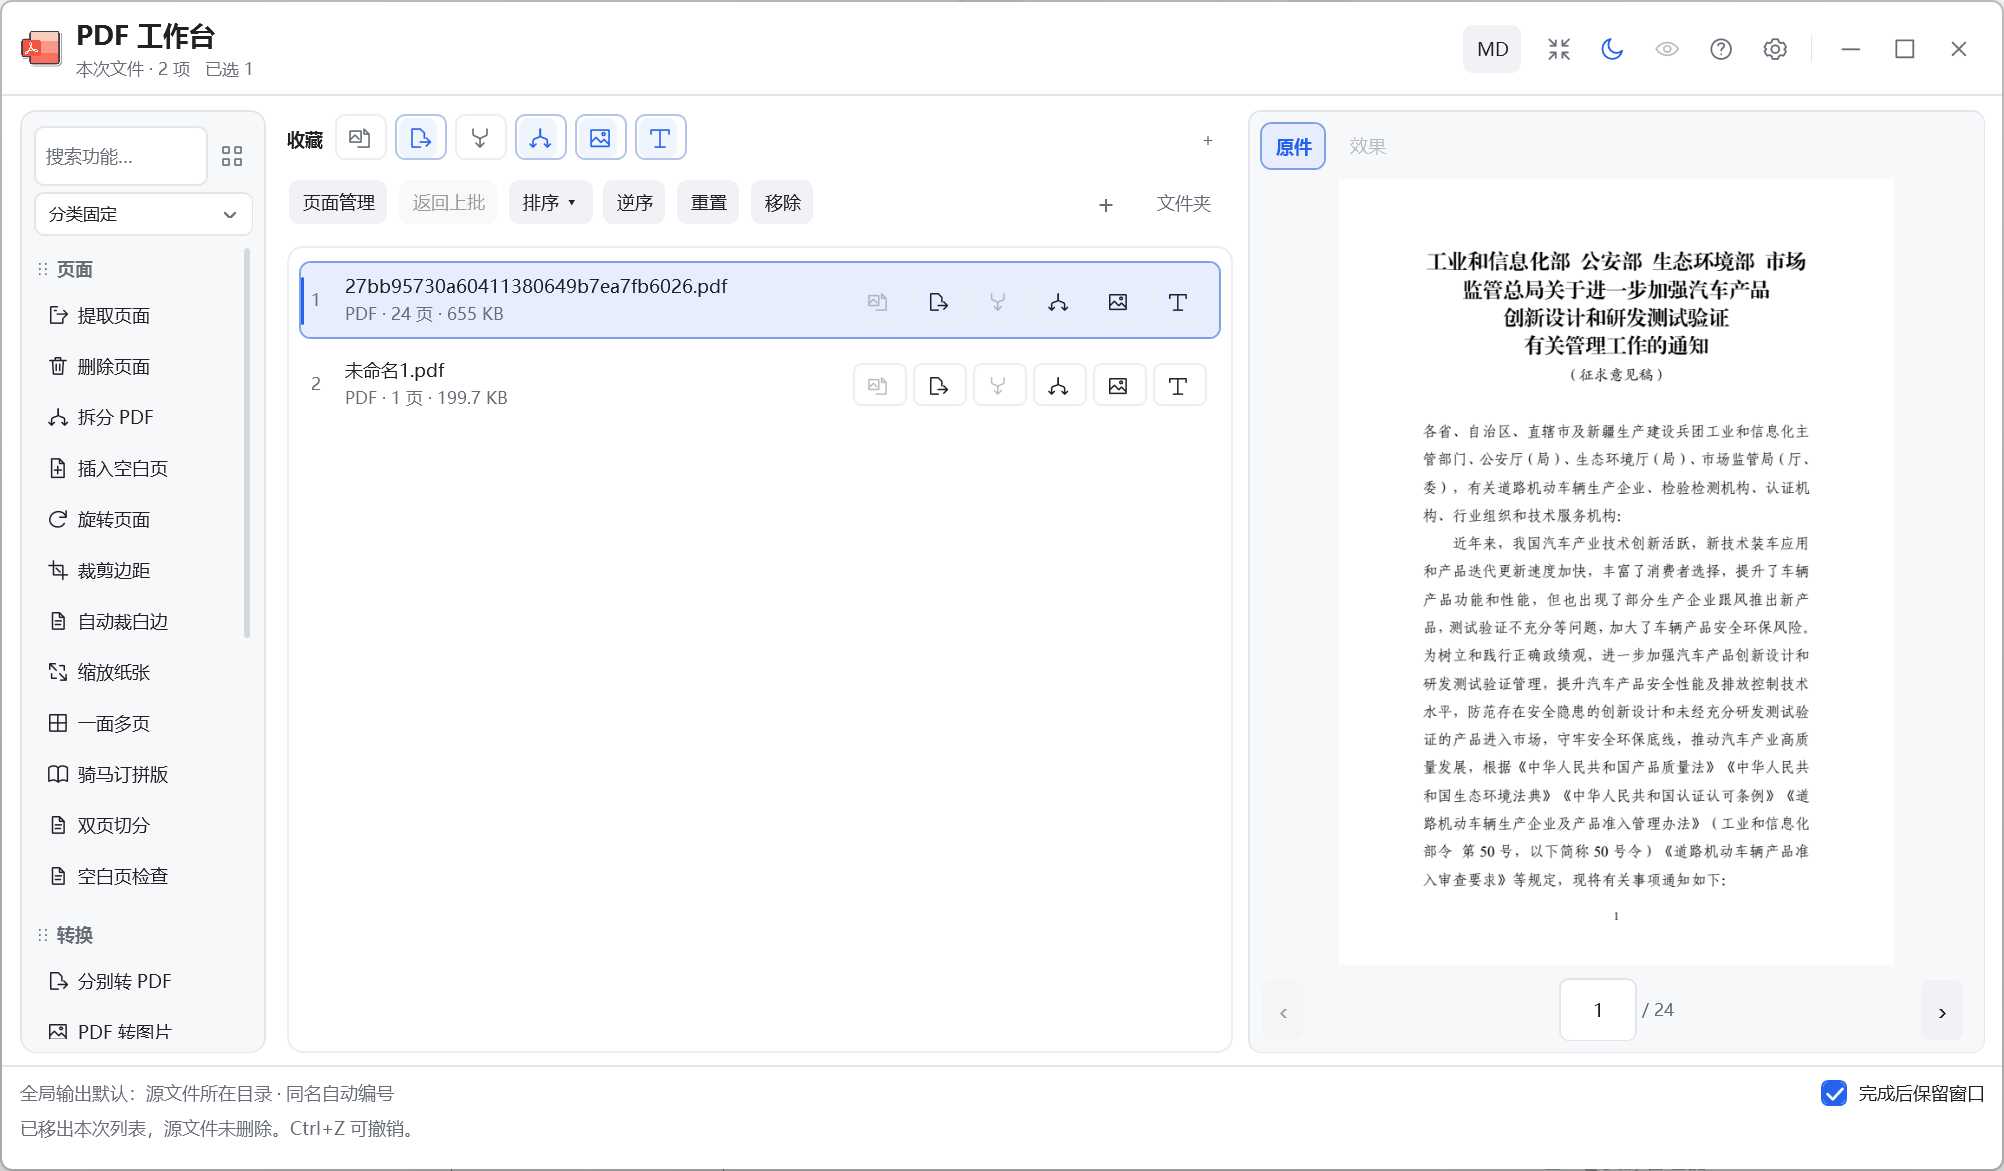Click the compact-mode shrink icon
Screen dimensions: 2004x1171
tap(1559, 49)
